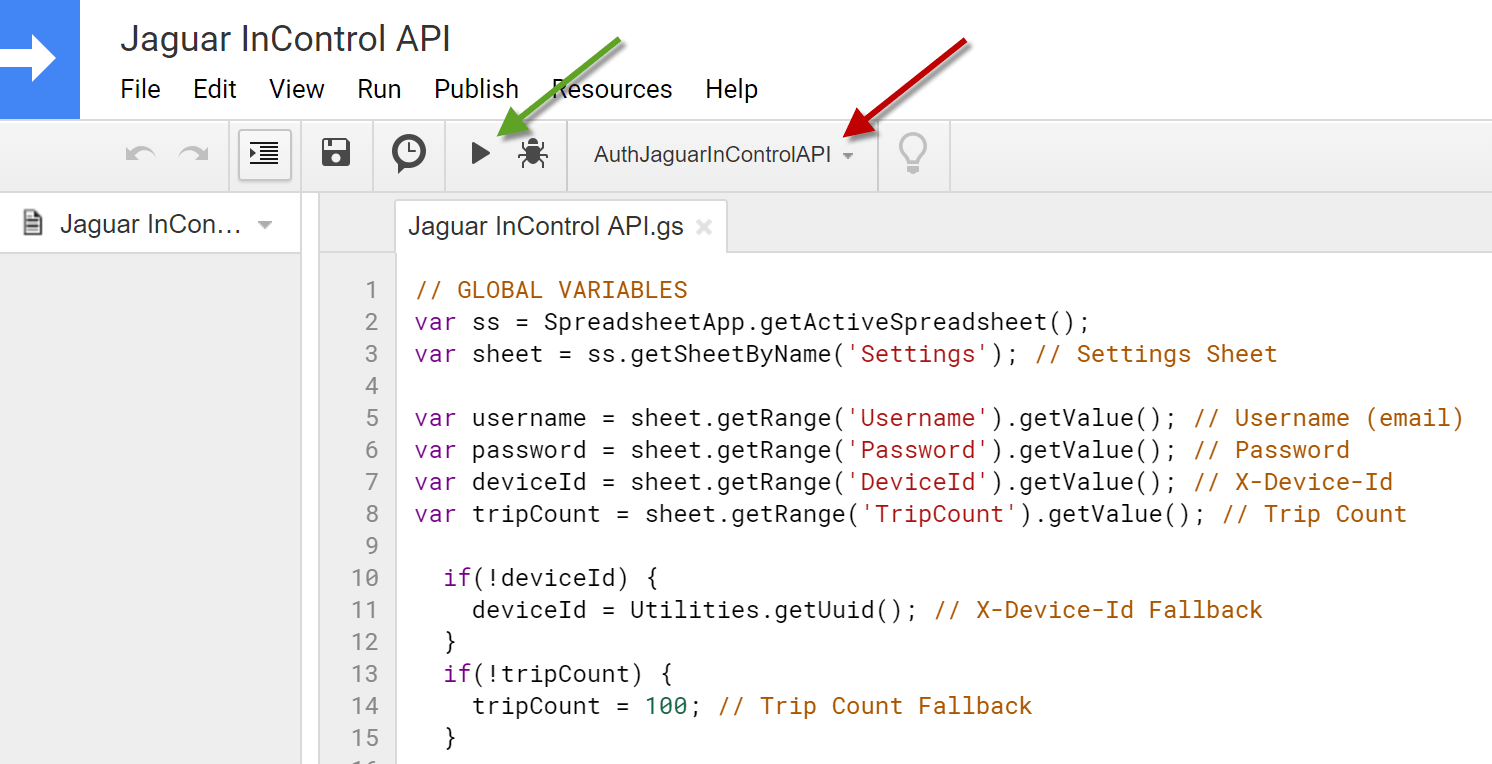The width and height of the screenshot is (1492, 764).
Task: Click the Trip Count Fallback comment
Action: pyautogui.click(x=875, y=706)
